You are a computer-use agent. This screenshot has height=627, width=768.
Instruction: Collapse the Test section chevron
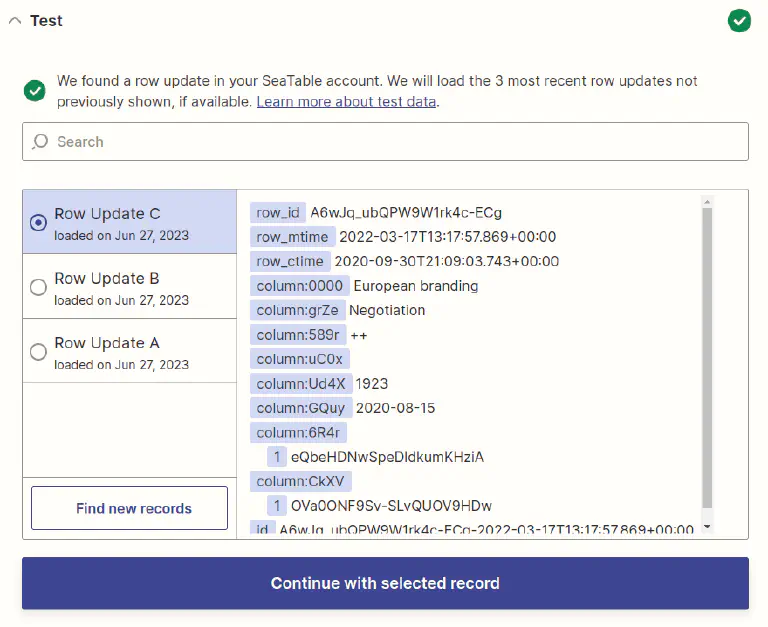[x=14, y=21]
